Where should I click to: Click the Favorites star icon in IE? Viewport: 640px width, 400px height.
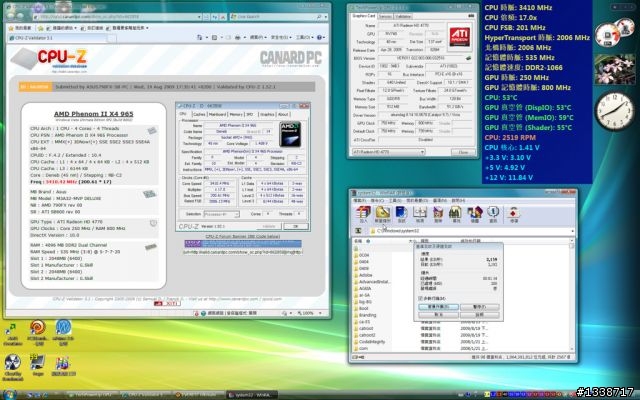[12, 28]
